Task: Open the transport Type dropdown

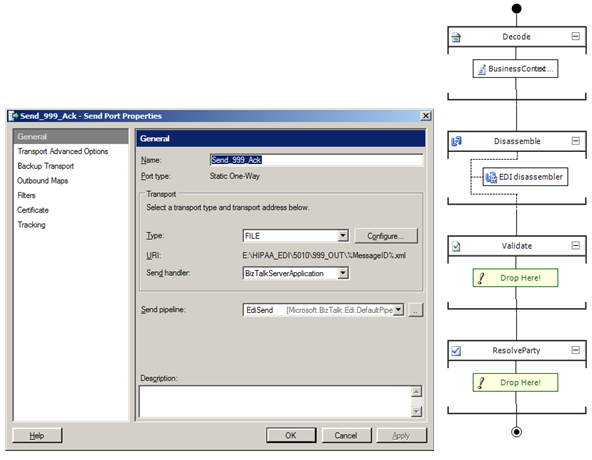Action: pos(342,236)
